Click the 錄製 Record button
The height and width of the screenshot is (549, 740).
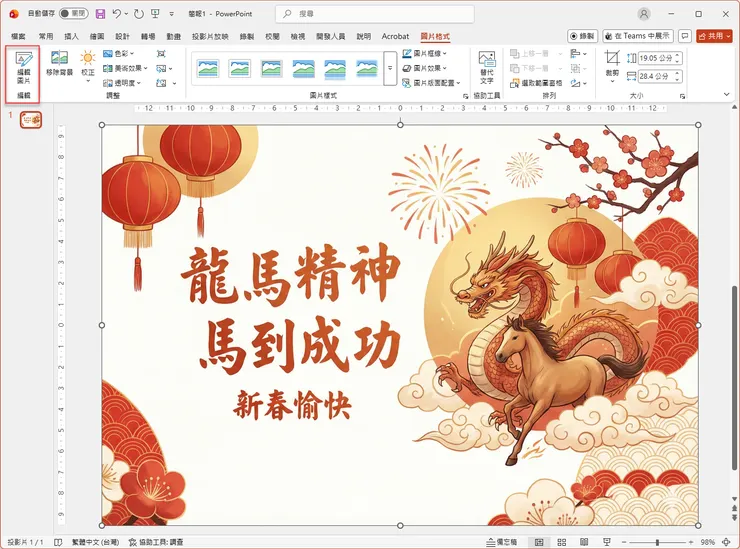(582, 36)
